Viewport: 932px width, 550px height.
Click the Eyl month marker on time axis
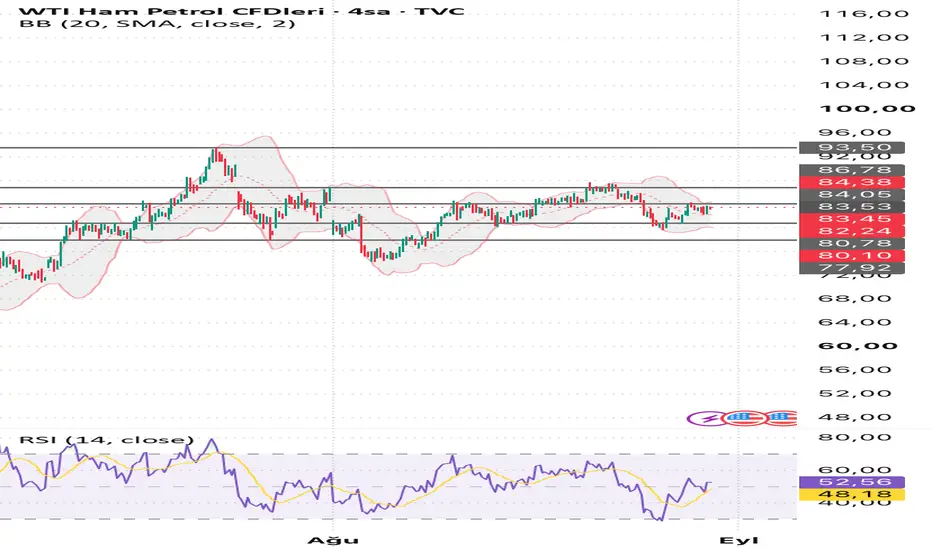click(x=739, y=540)
